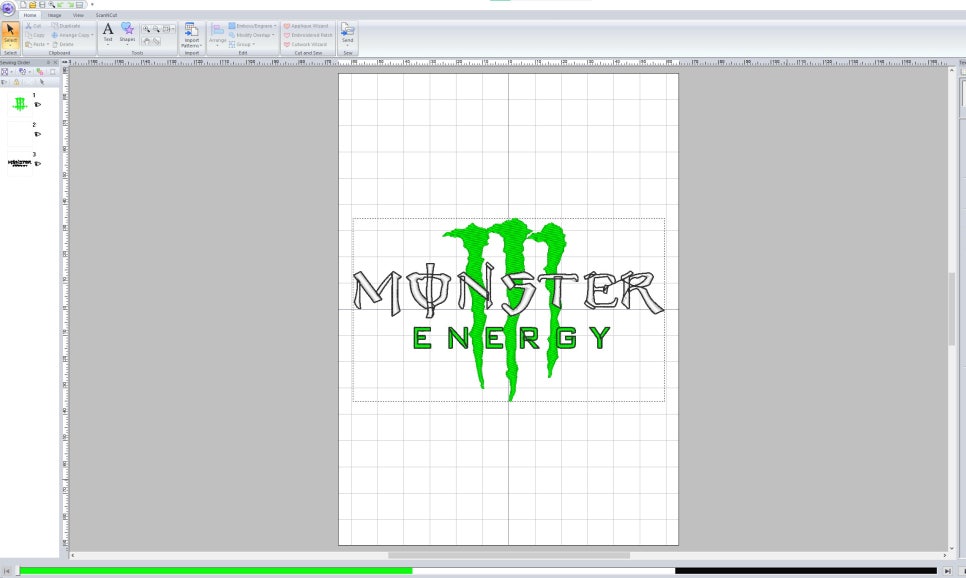Click the first Sewing Order toolbar icon
Image resolution: width=966 pixels, height=578 pixels.
[x=6, y=72]
